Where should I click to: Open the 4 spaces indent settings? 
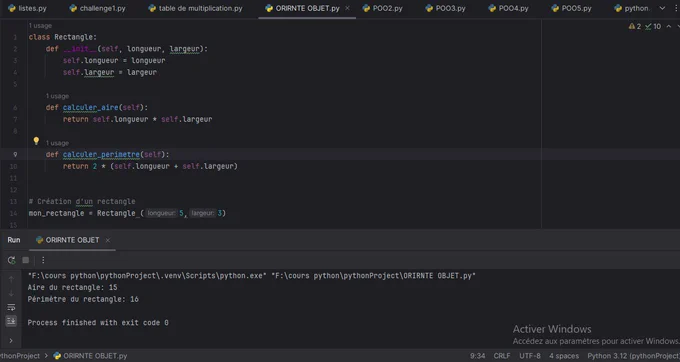[x=564, y=356]
